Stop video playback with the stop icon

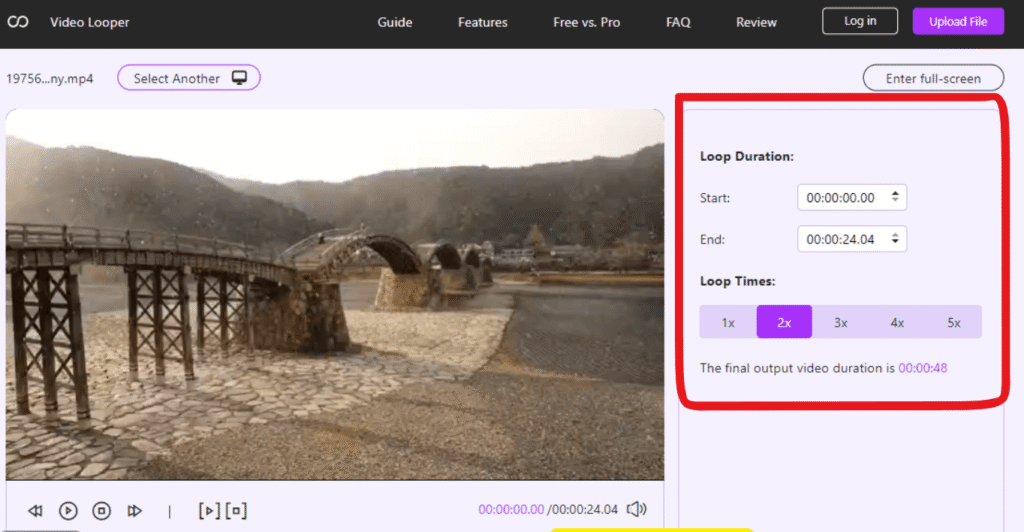(x=101, y=511)
